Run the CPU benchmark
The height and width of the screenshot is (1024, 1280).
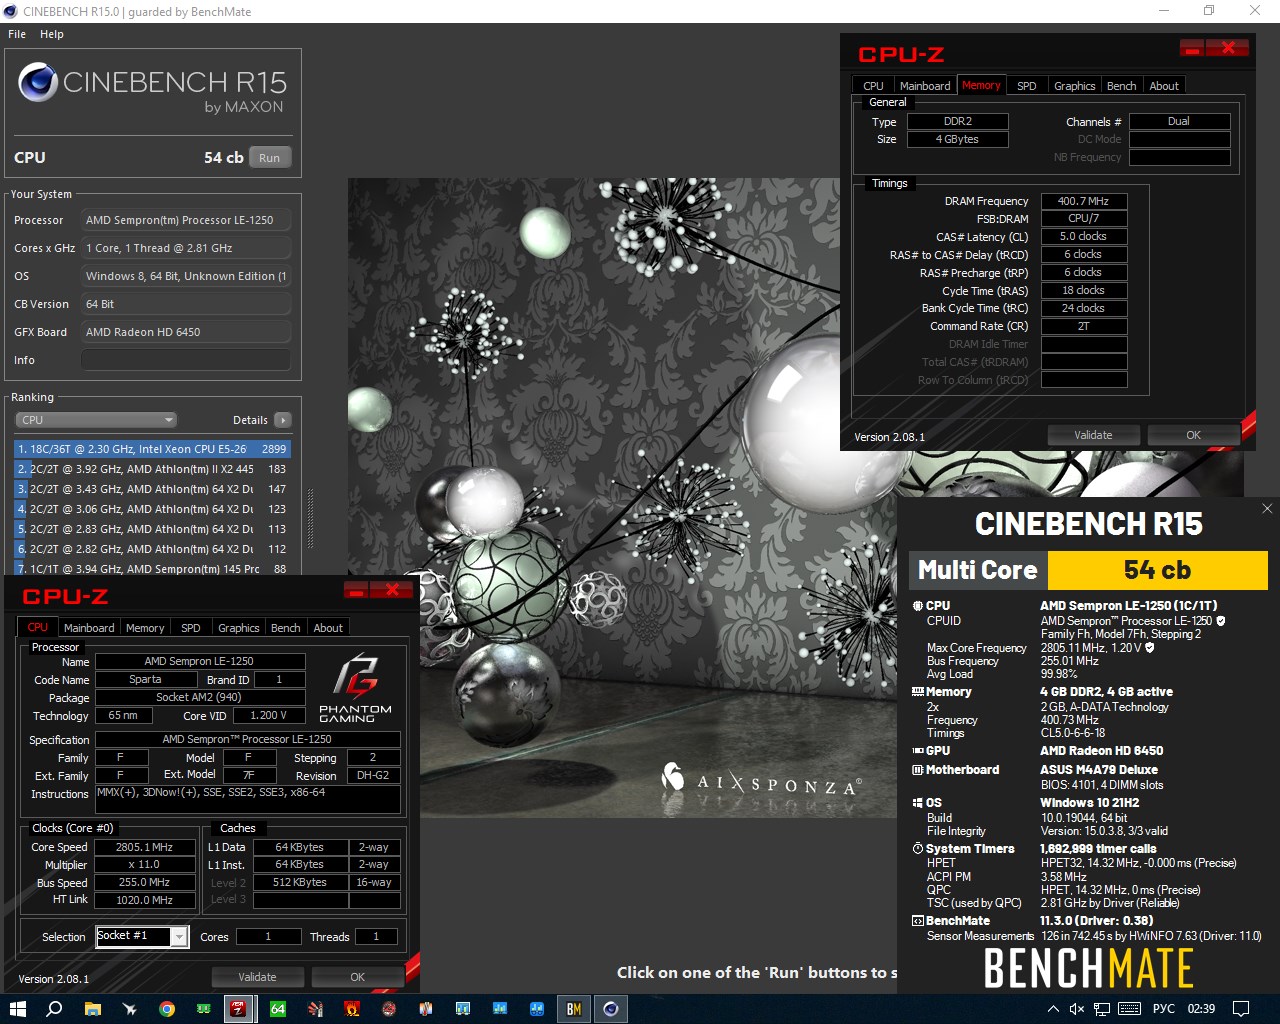[270, 158]
